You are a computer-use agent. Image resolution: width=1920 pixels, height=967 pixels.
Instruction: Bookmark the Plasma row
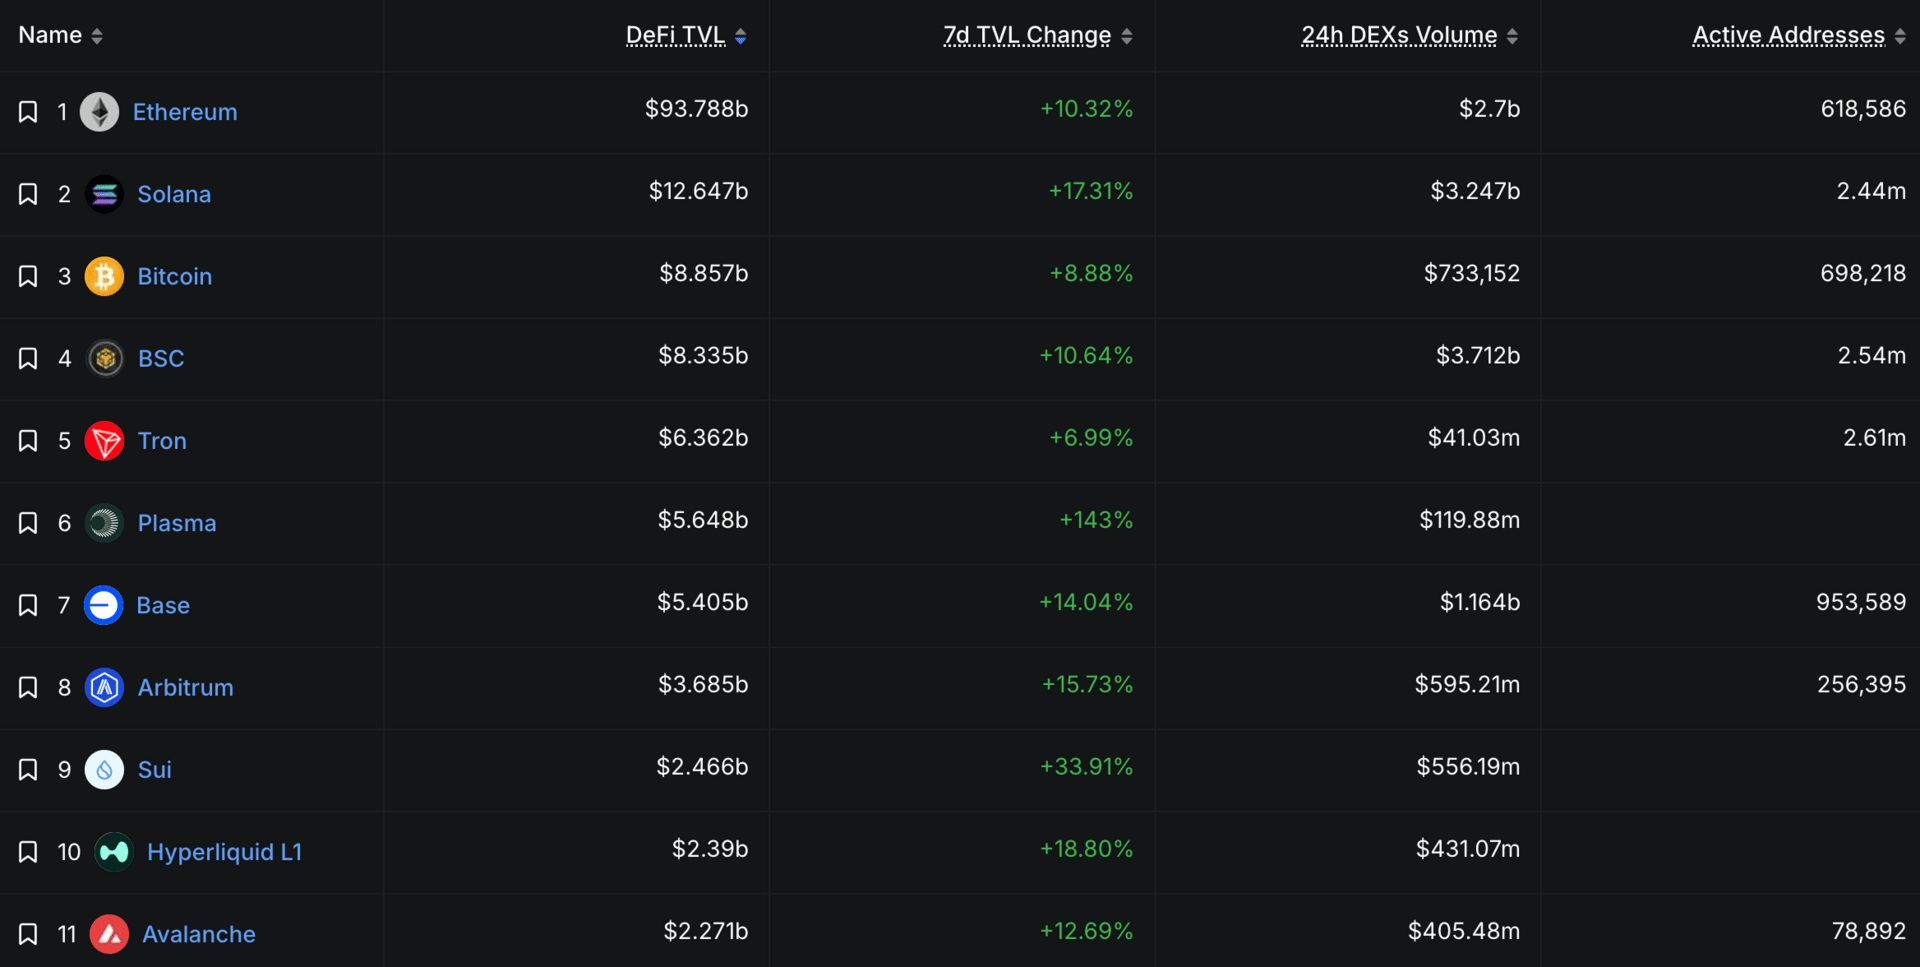tap(28, 523)
